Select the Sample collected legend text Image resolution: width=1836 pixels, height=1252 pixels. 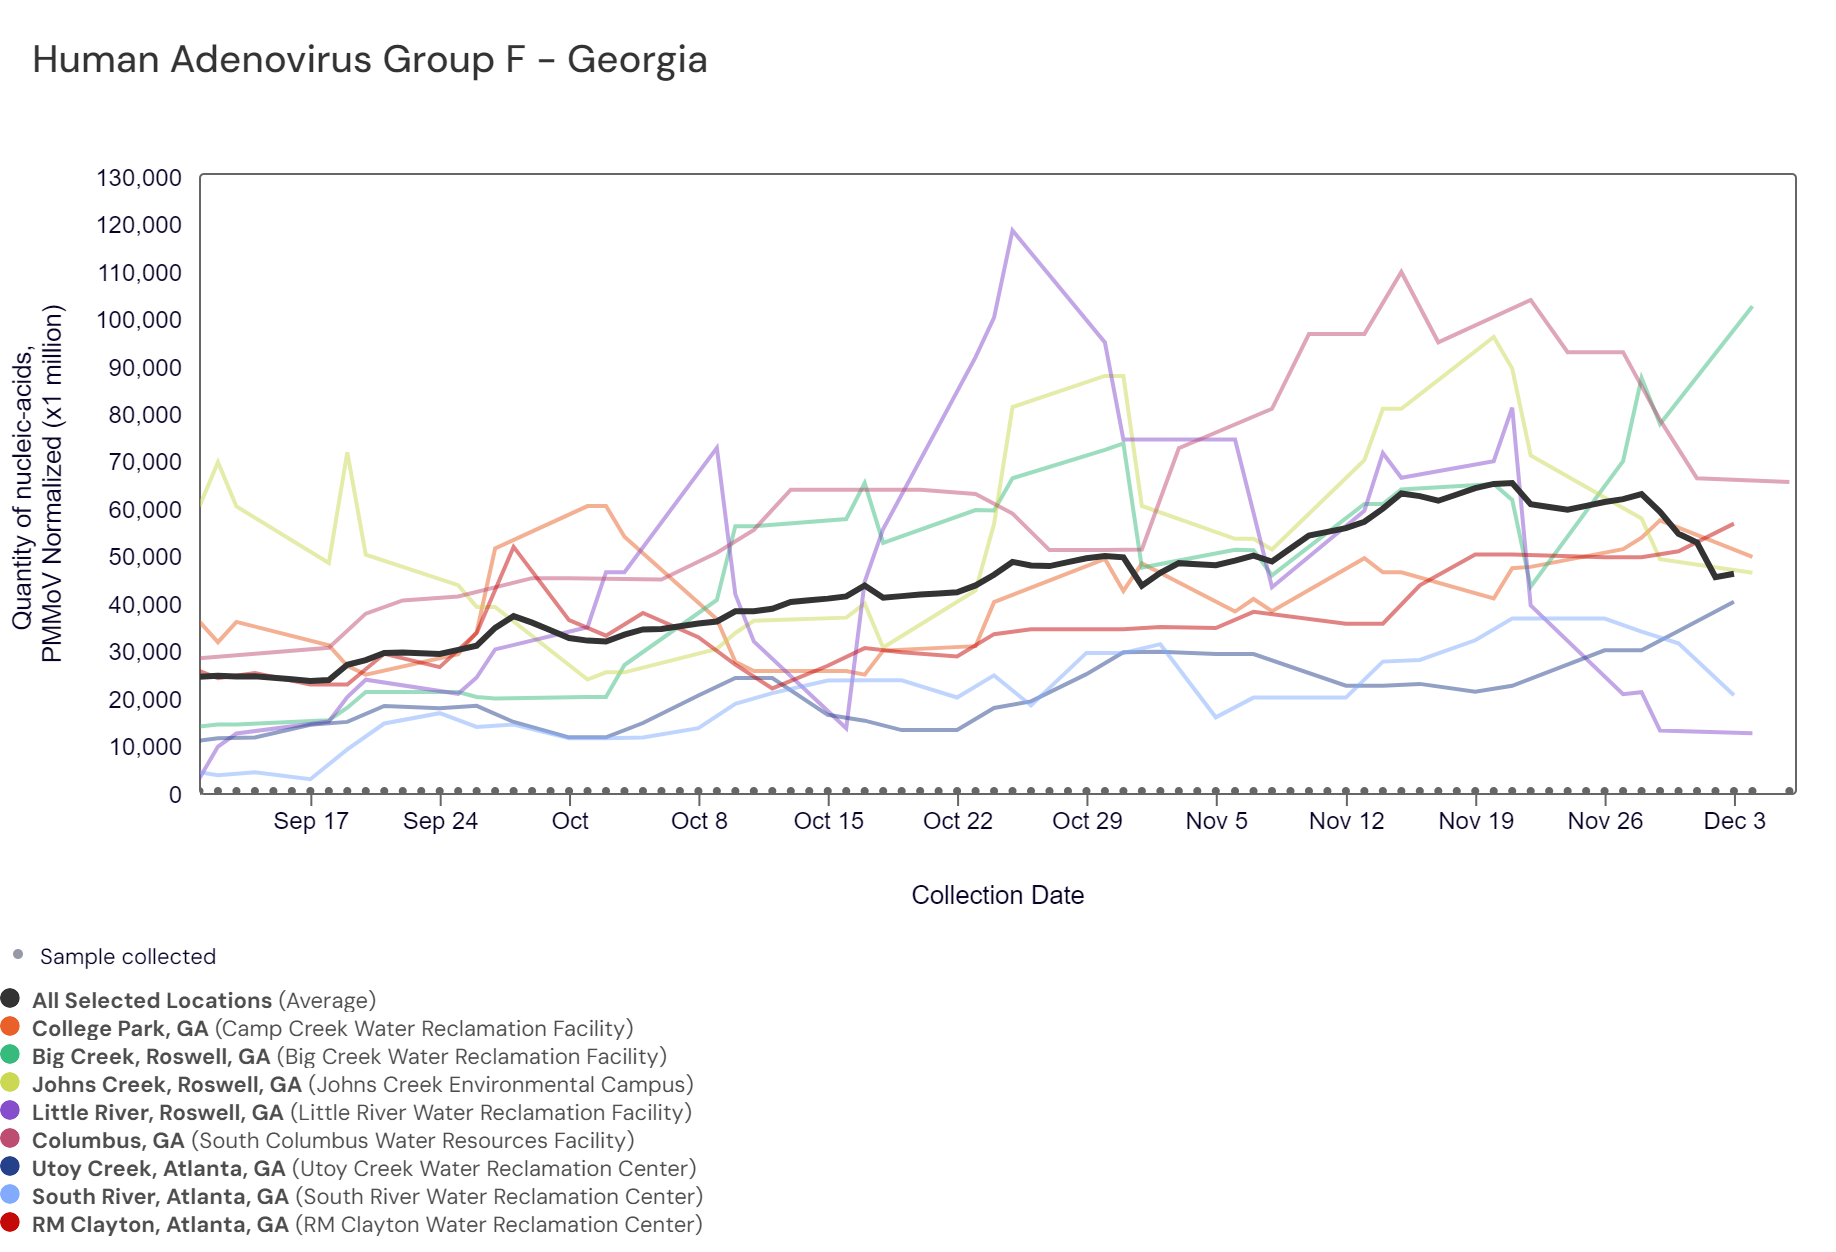coord(127,956)
